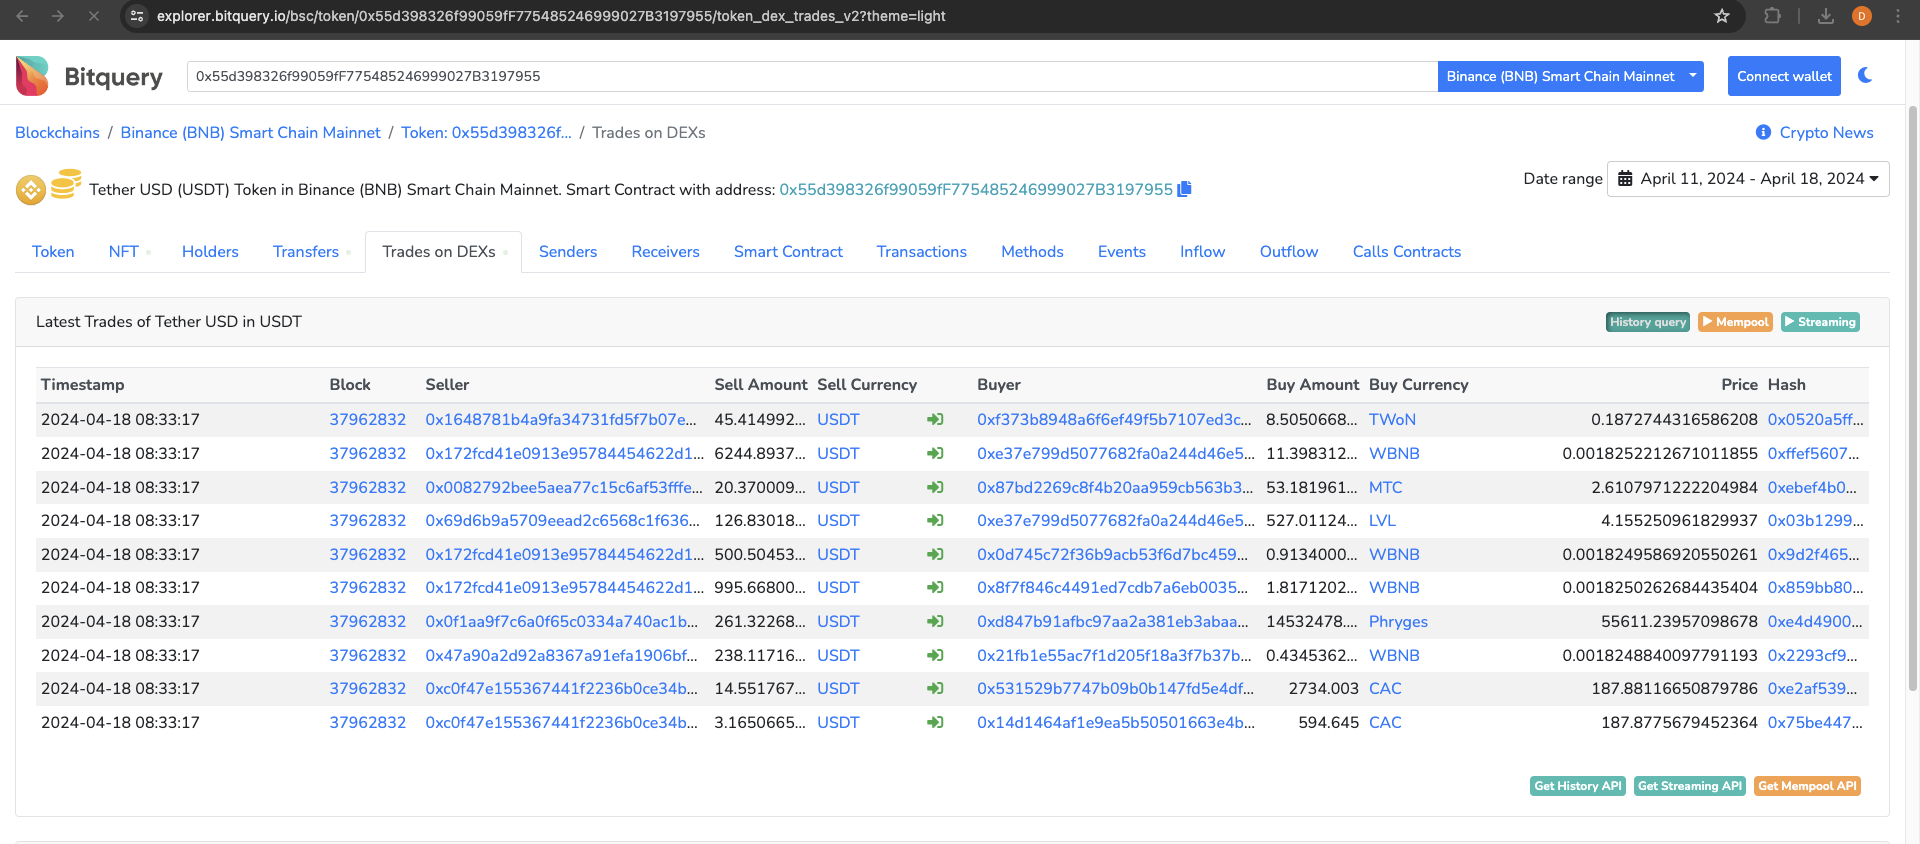
Task: Open the Senders tab
Action: point(568,252)
